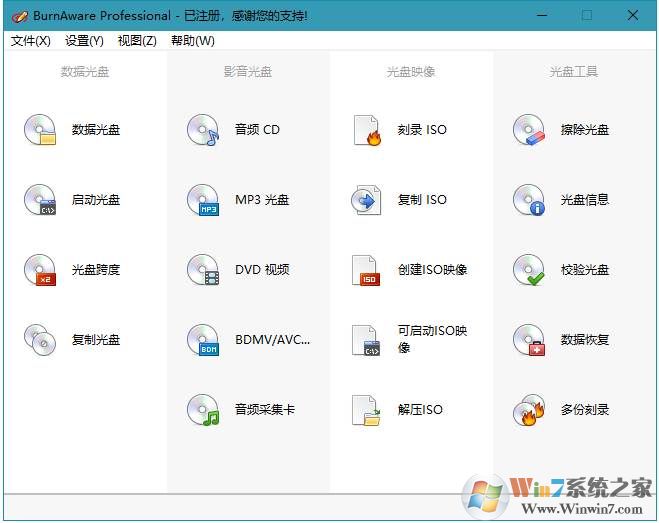Open the 设置(Y) menu
The image size is (659, 523).
[84, 41]
